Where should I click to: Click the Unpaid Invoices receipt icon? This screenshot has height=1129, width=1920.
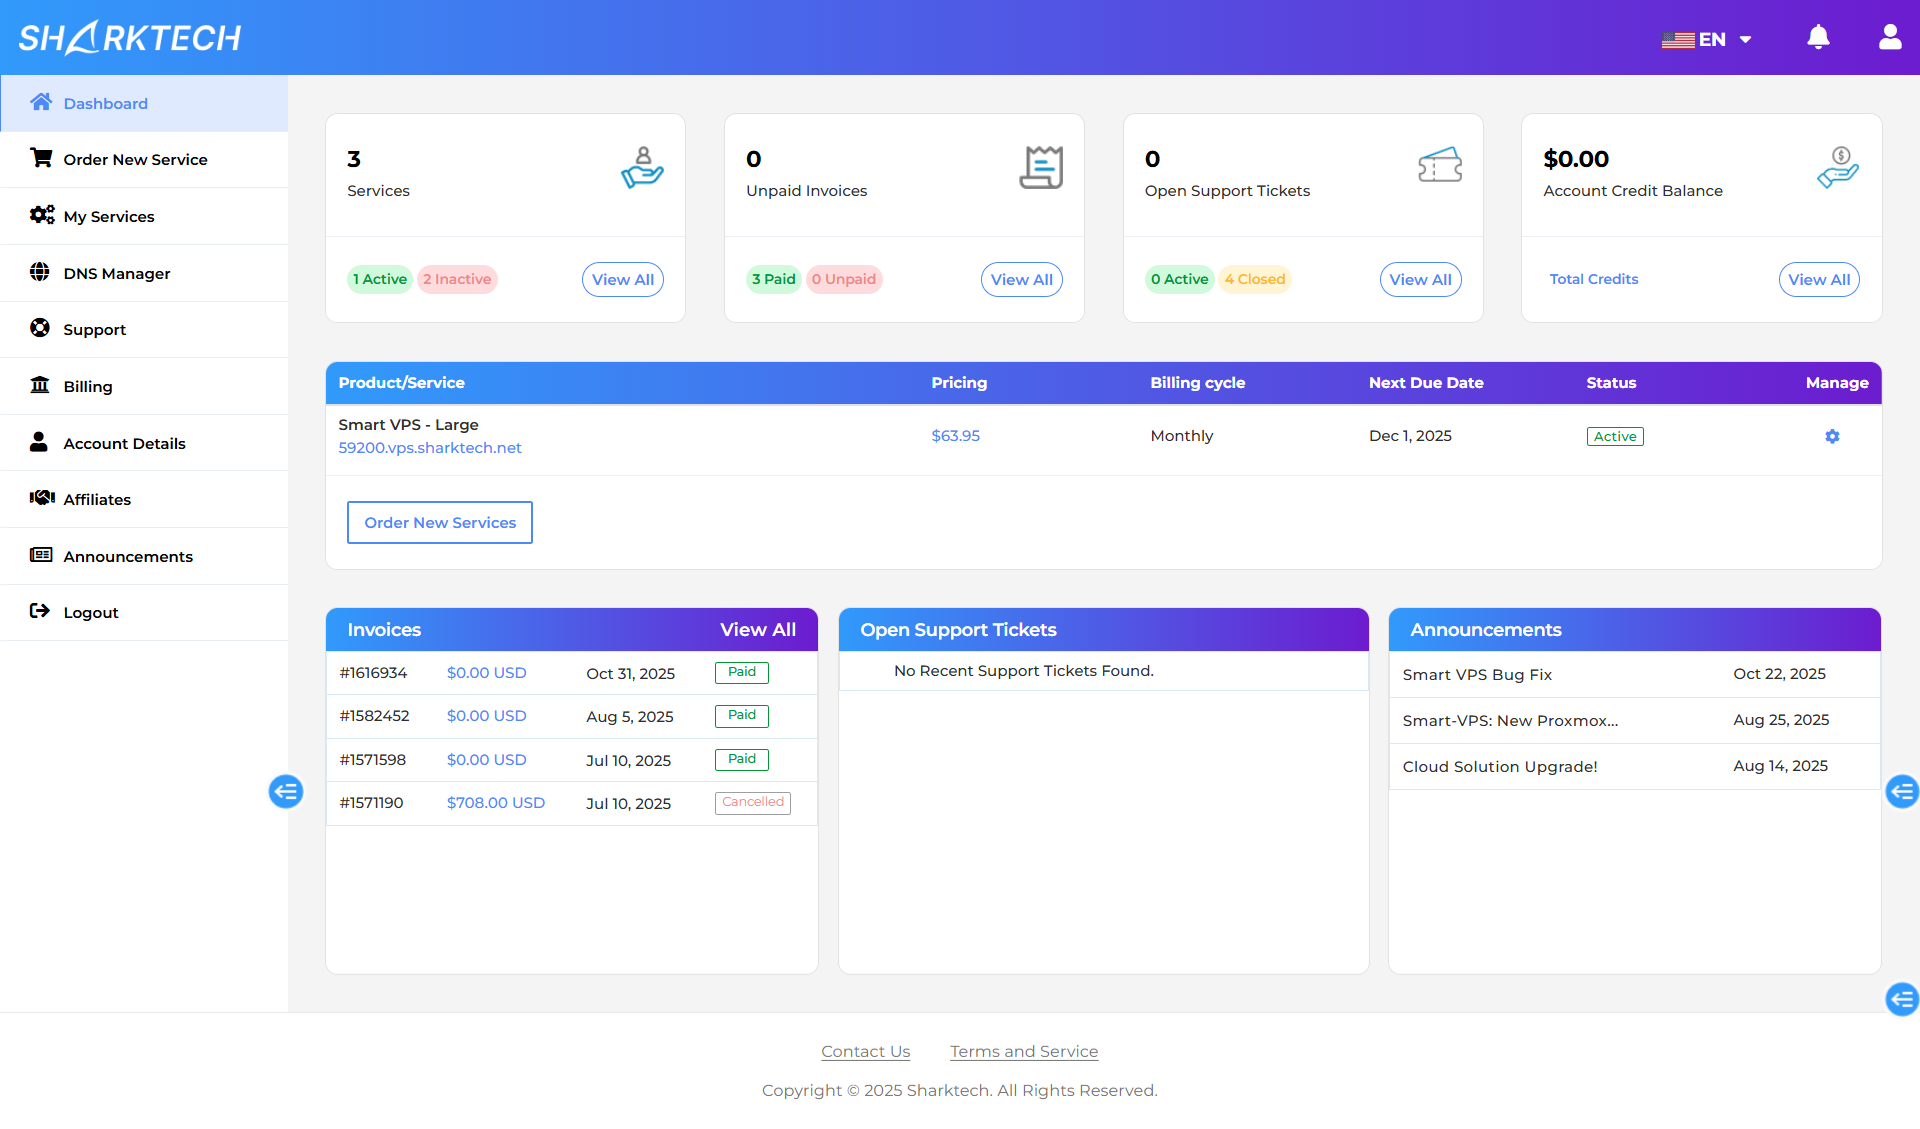[x=1041, y=168]
